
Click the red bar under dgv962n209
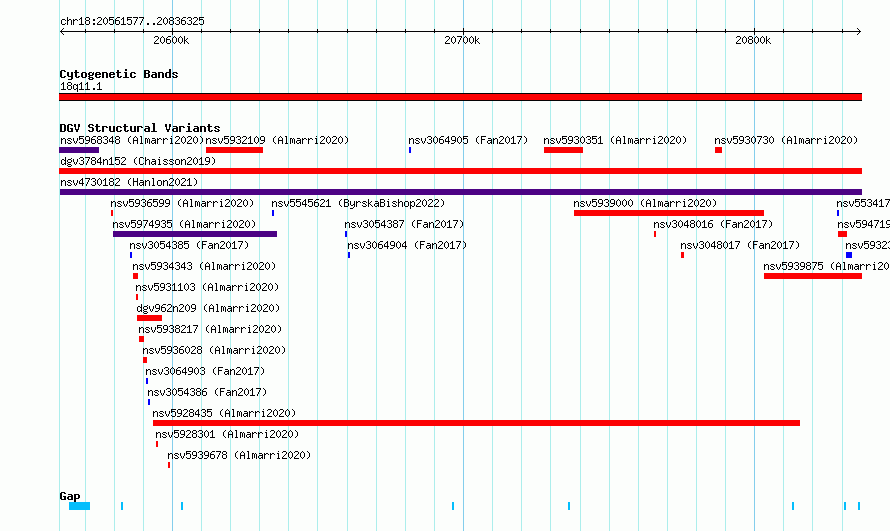tap(149, 318)
